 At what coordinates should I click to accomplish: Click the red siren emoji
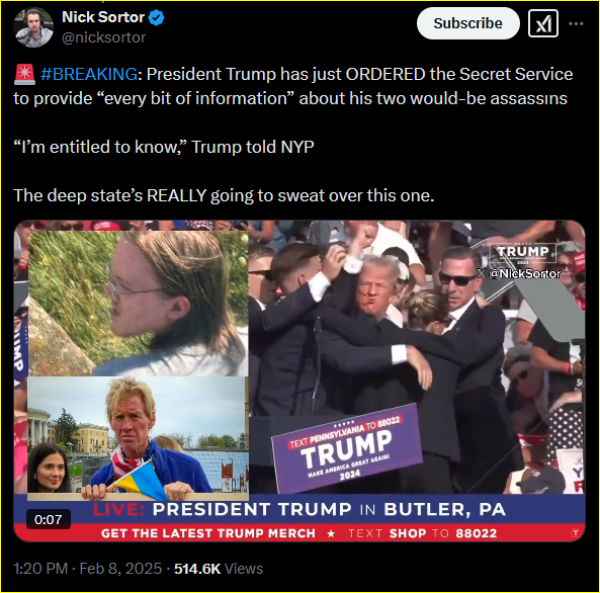pos(24,74)
